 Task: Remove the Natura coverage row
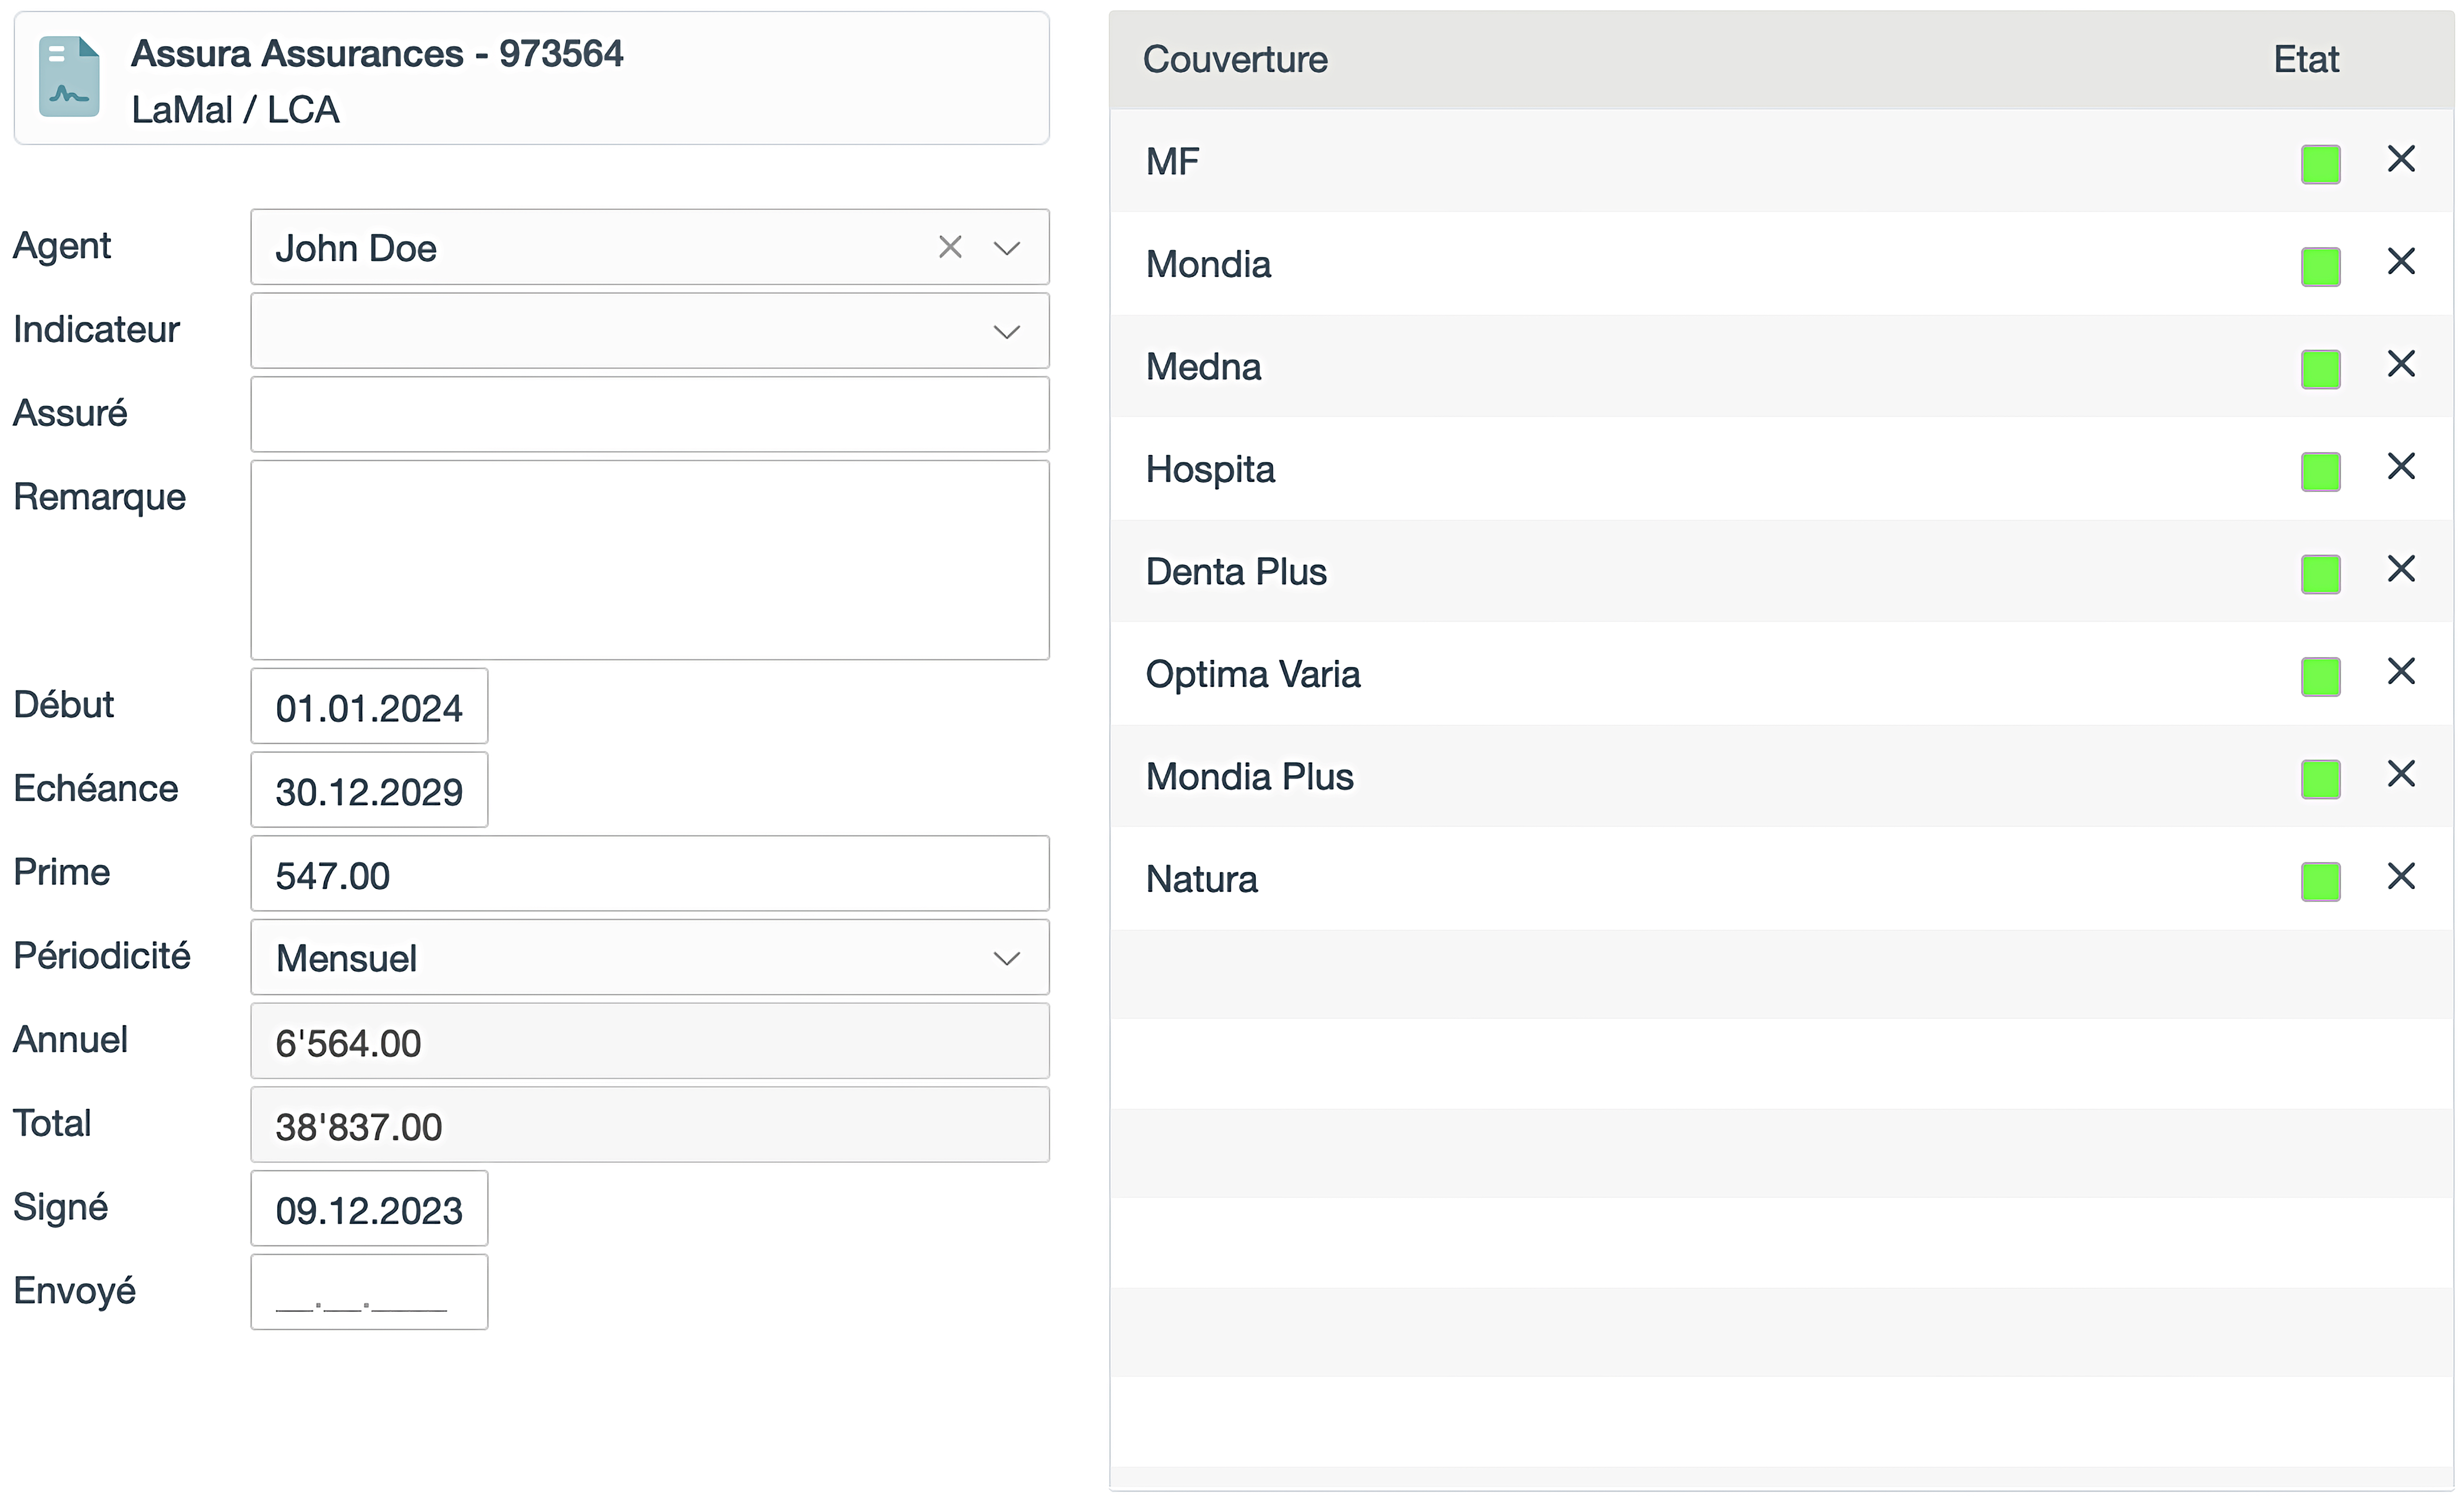(2401, 877)
